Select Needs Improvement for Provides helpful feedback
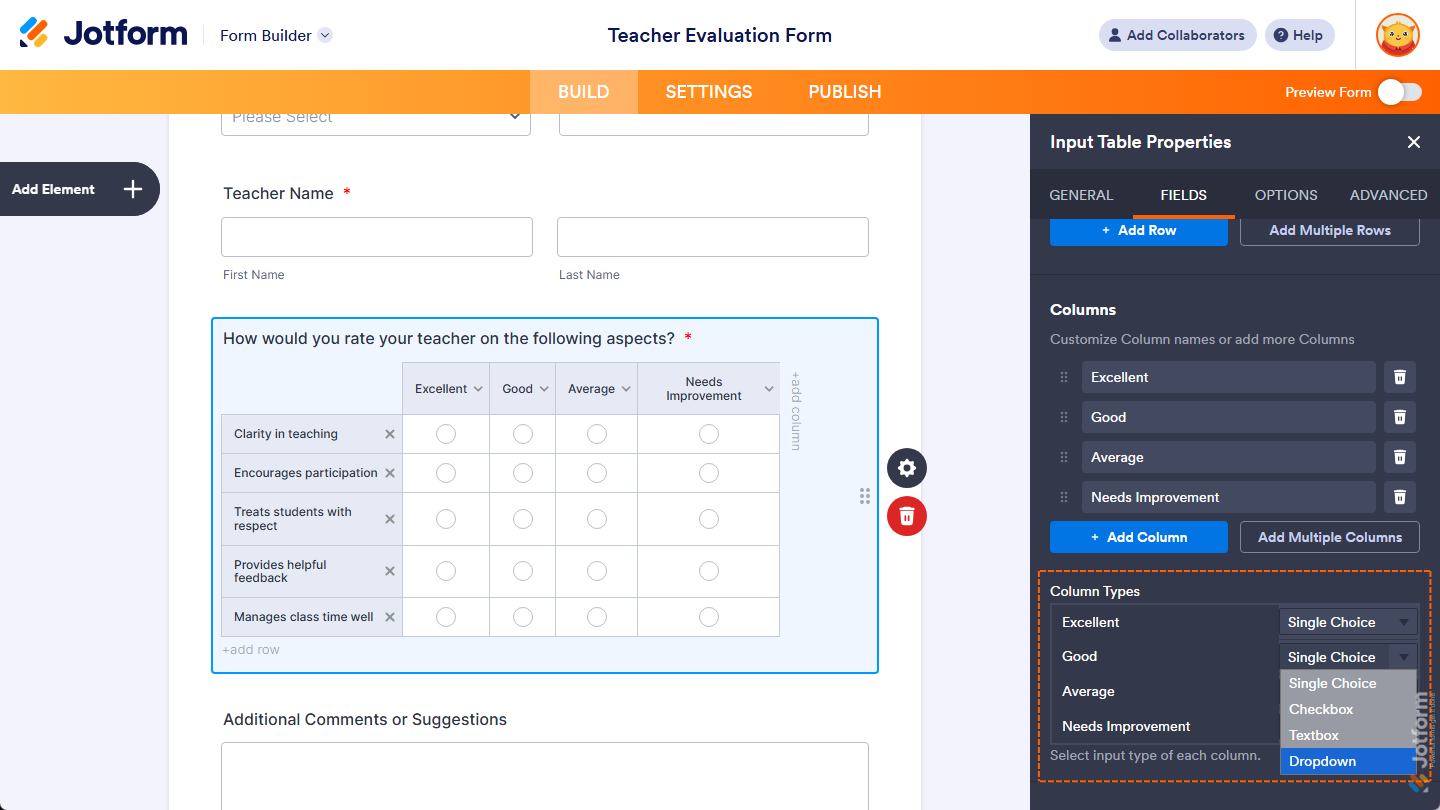Image resolution: width=1440 pixels, height=810 pixels. coord(709,571)
